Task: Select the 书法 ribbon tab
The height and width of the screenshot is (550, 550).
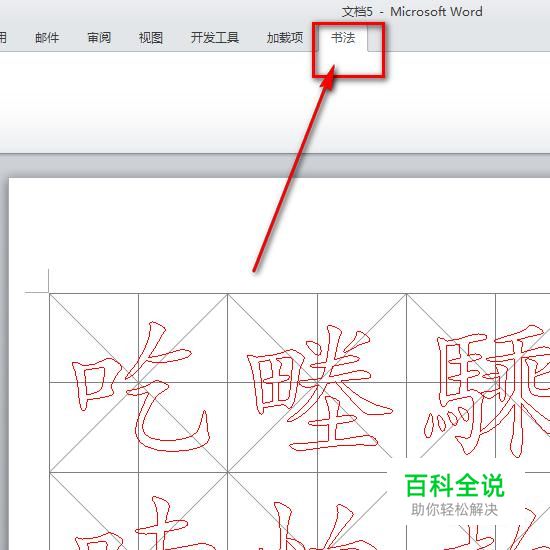Action: coord(343,38)
